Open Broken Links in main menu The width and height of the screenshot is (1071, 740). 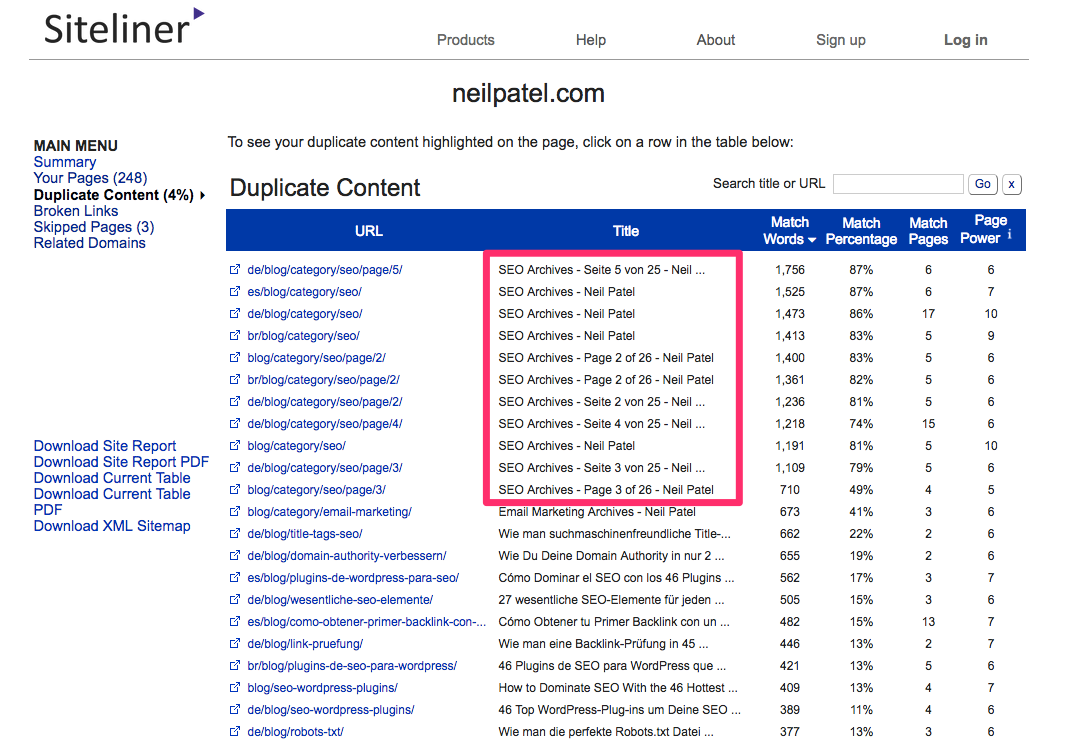pyautogui.click(x=76, y=211)
